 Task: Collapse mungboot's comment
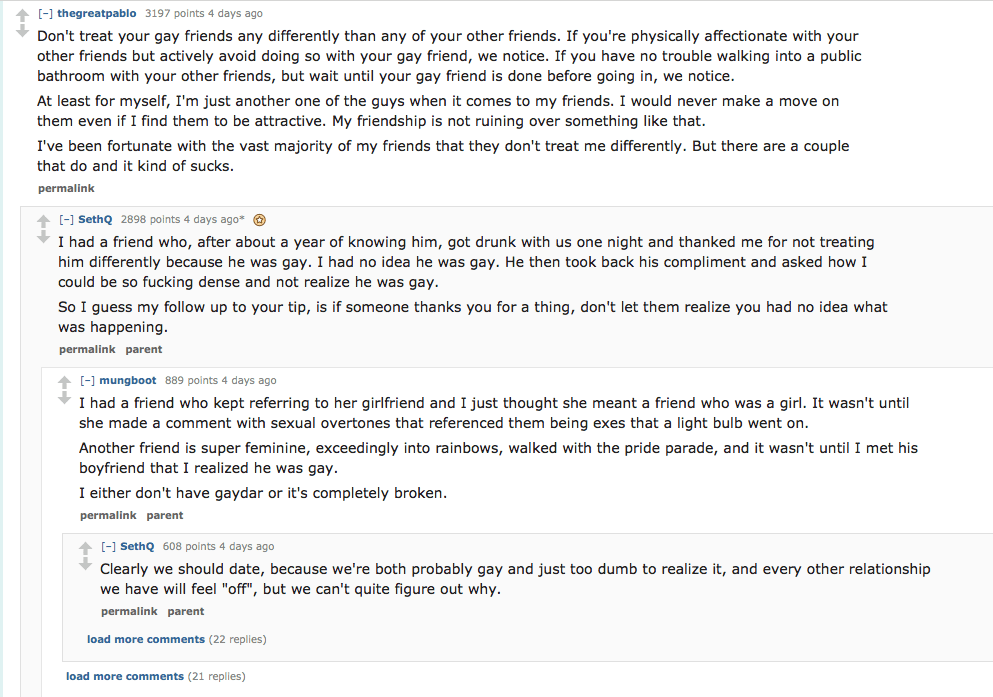[87, 381]
